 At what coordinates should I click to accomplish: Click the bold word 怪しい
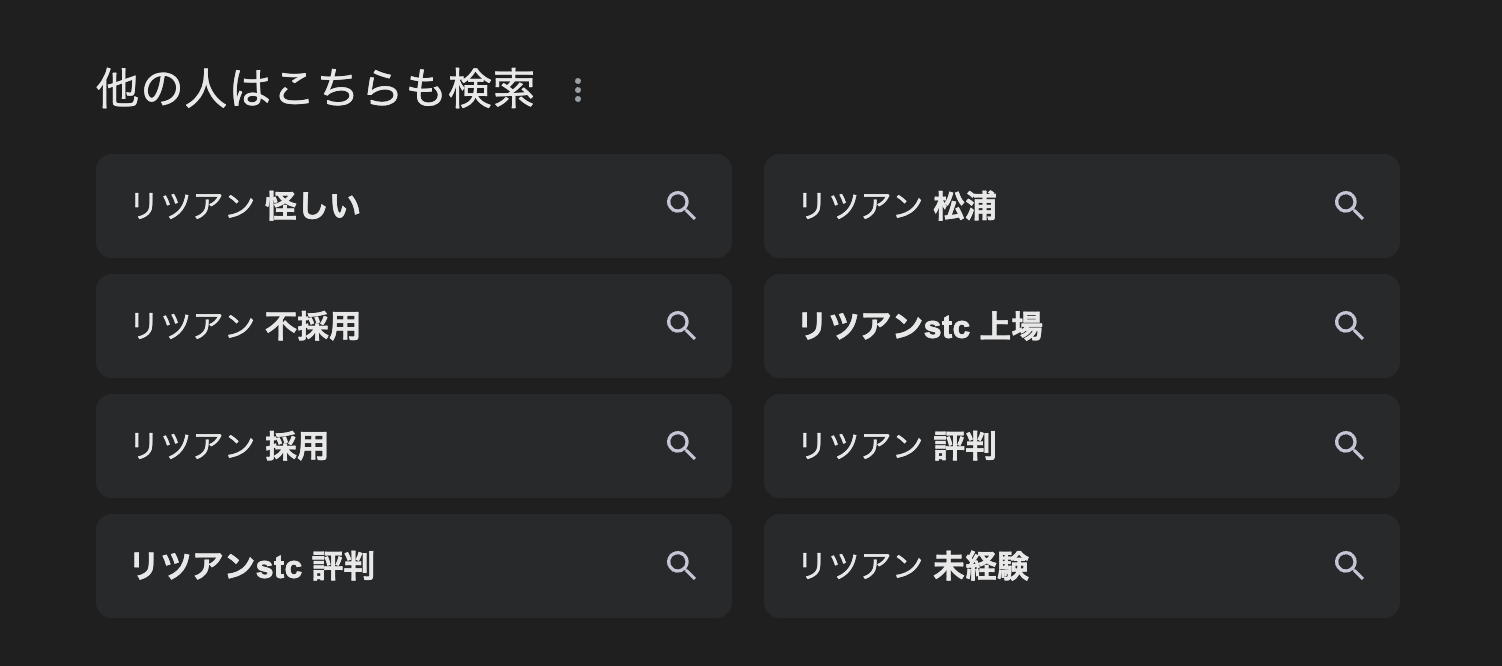(x=312, y=207)
